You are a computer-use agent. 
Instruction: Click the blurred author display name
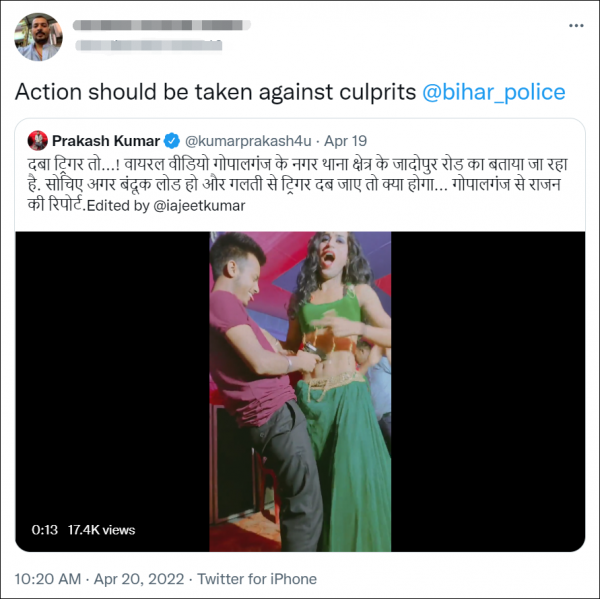[161, 25]
